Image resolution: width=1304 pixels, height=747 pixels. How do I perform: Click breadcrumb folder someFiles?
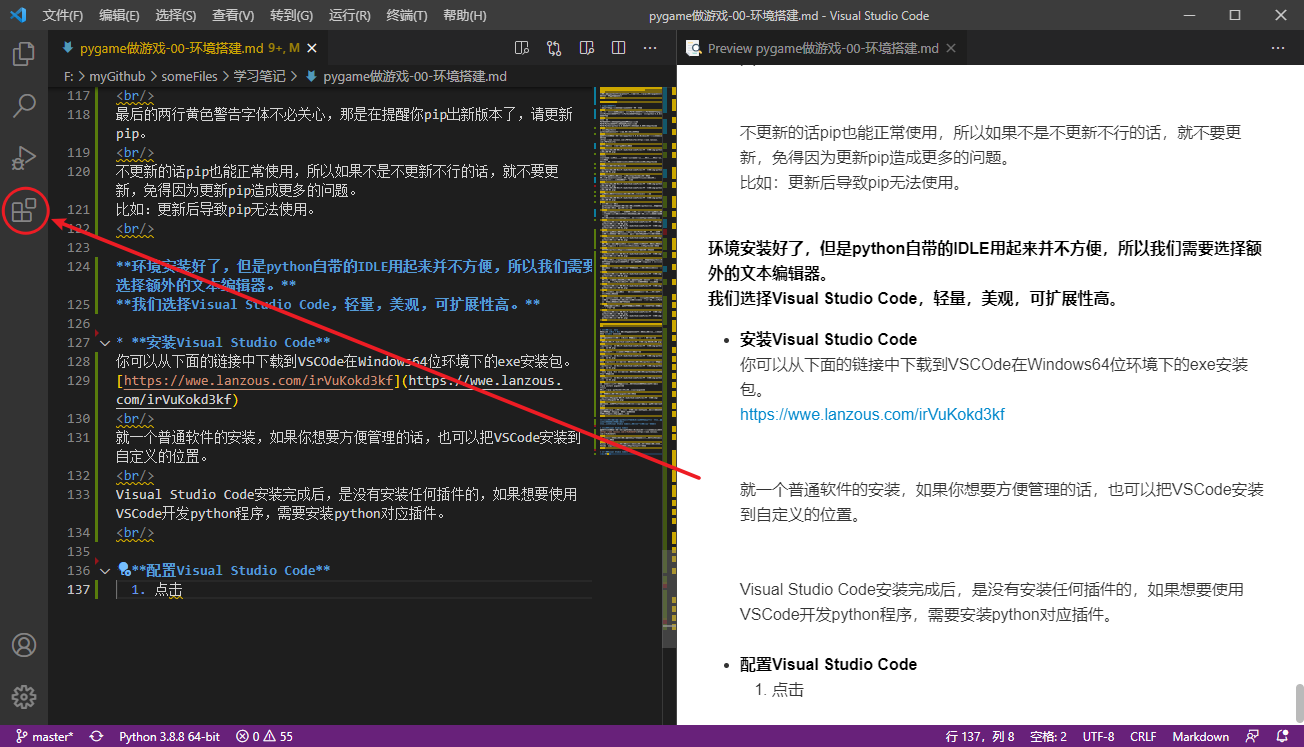point(188,76)
